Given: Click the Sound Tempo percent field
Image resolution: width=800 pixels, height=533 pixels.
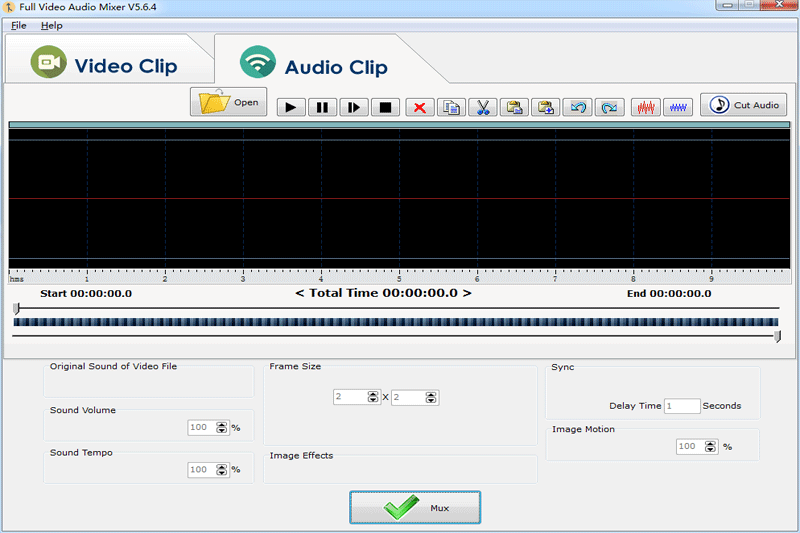Looking at the screenshot, I should point(202,470).
